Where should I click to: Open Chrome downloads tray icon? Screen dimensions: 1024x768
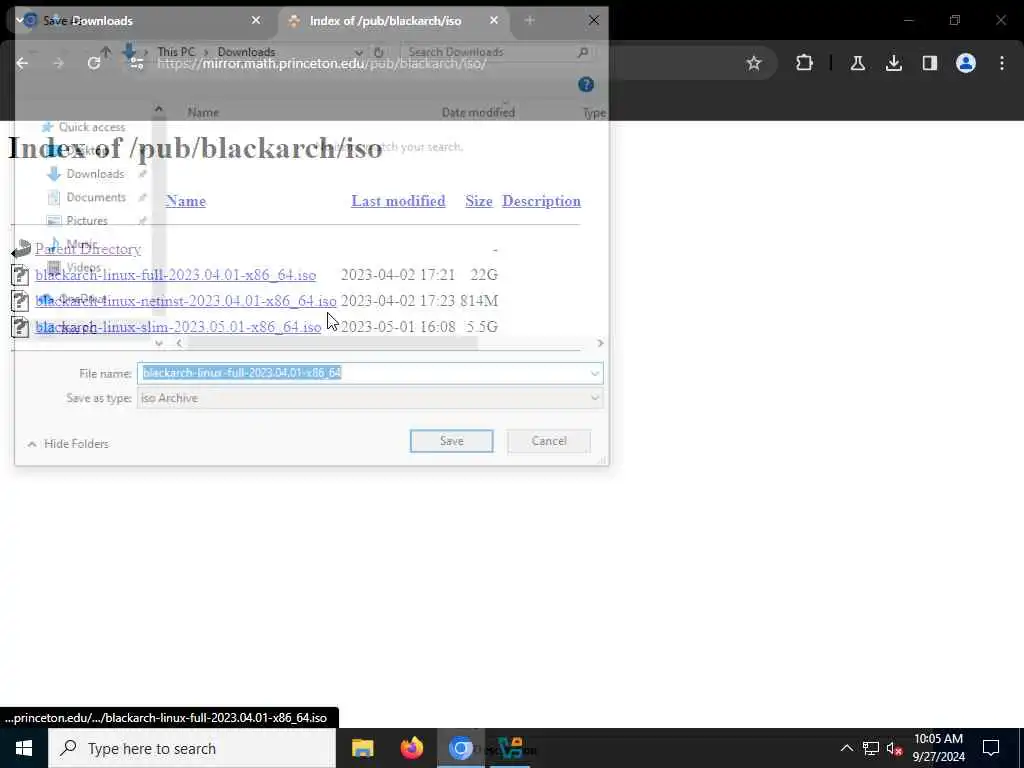(x=893, y=63)
